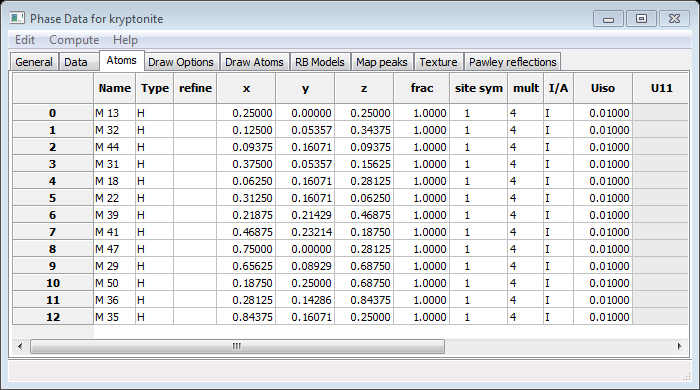Click y value 0.08929 of atom M 29
This screenshot has width=700, height=390.
(305, 266)
